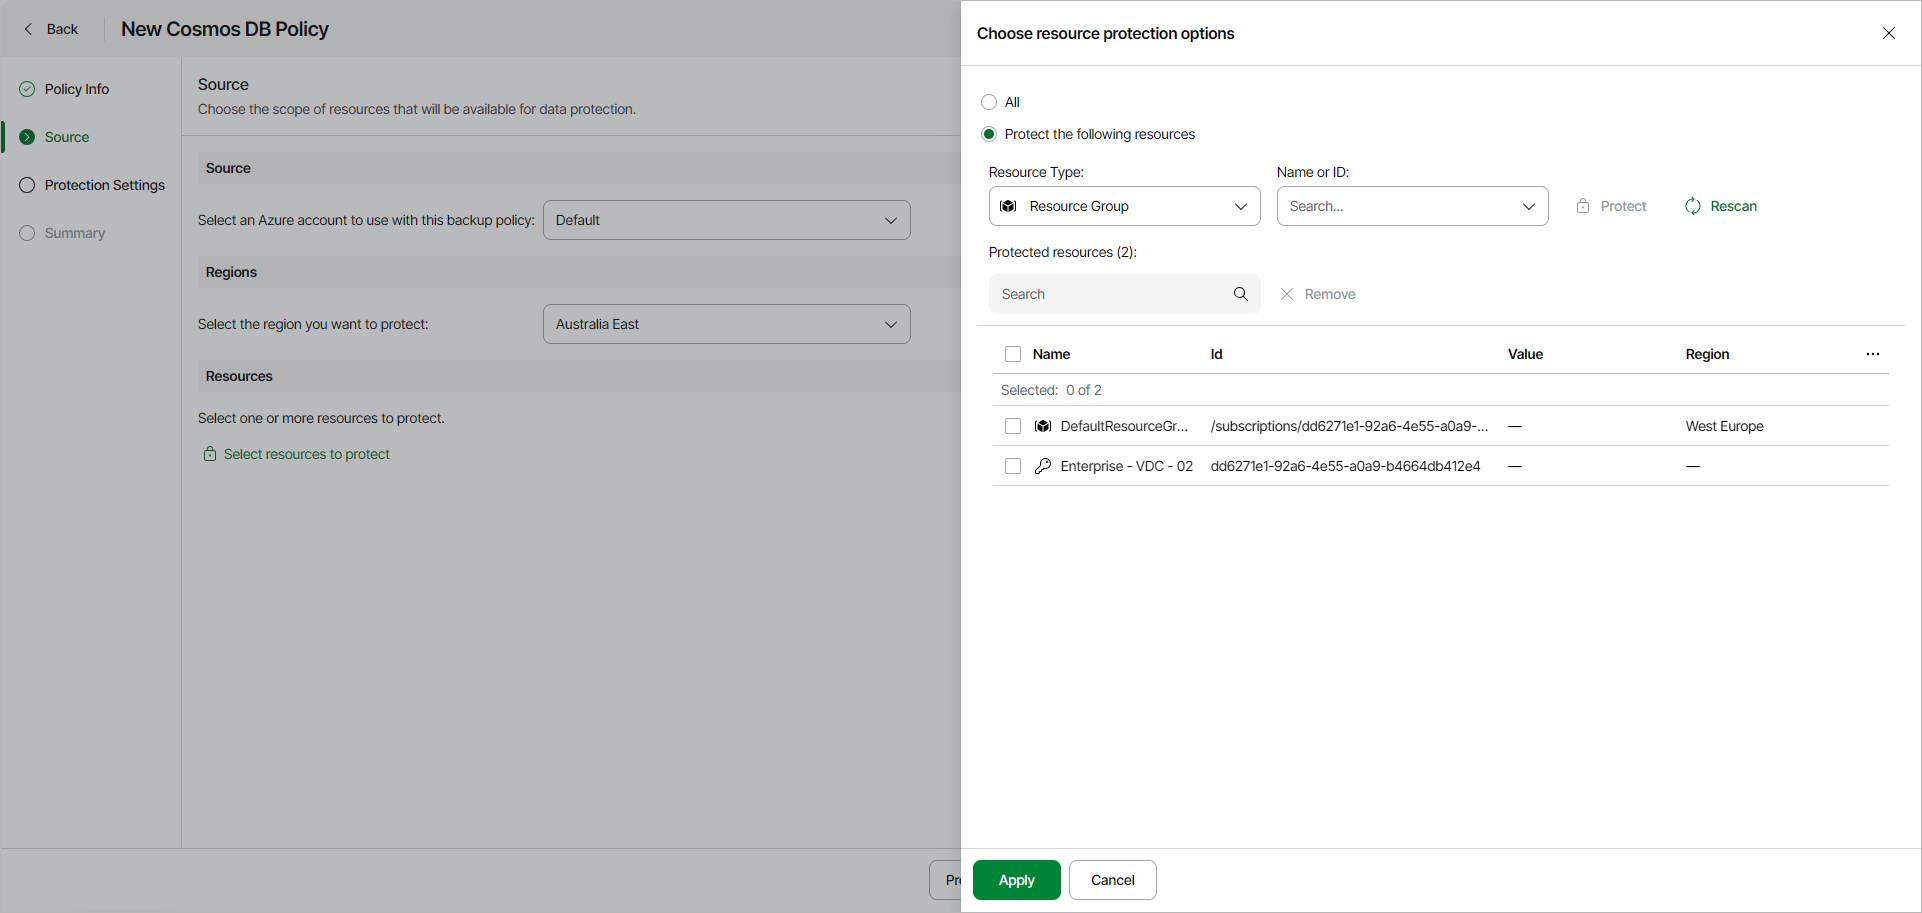Click the magnifier icon in Search box

tap(1240, 294)
